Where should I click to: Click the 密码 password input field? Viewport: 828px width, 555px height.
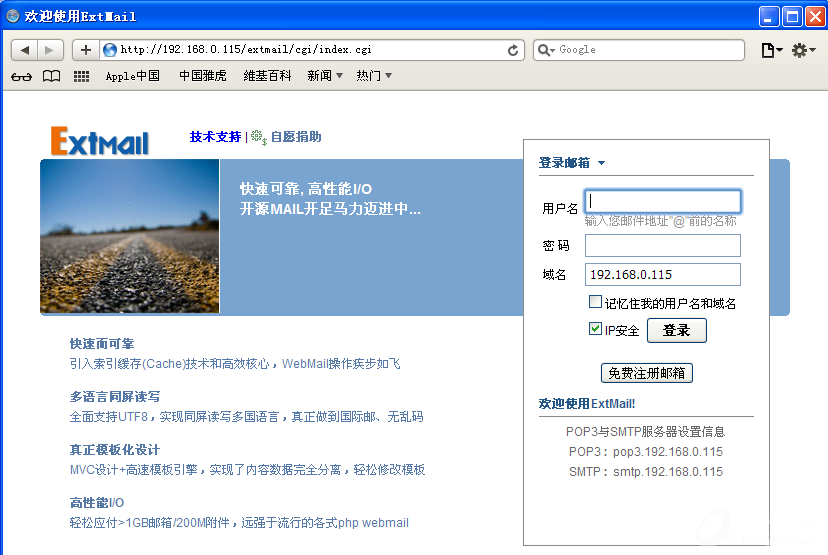coord(662,246)
